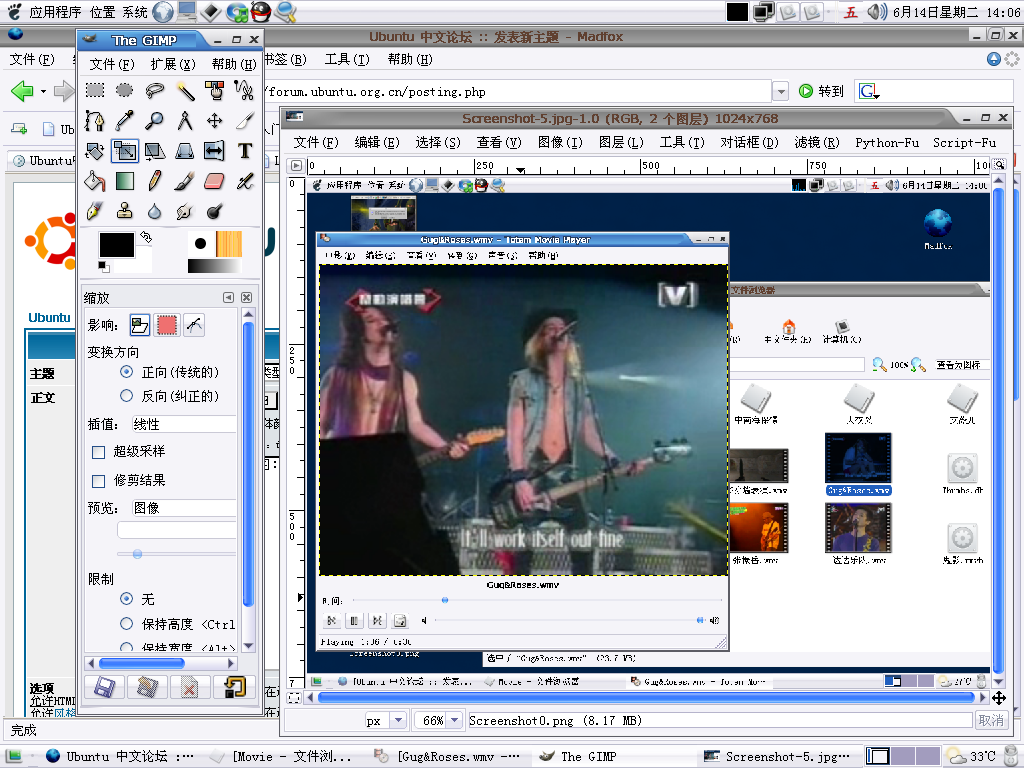Screen dimensions: 1024x768
Task: Set transform to affect path
Action: (x=194, y=325)
